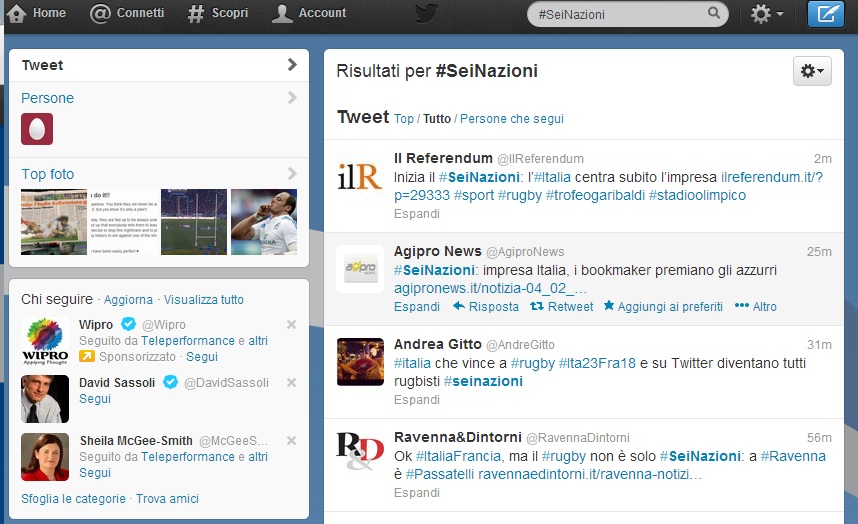Switch to Top tweets filter

click(x=404, y=119)
